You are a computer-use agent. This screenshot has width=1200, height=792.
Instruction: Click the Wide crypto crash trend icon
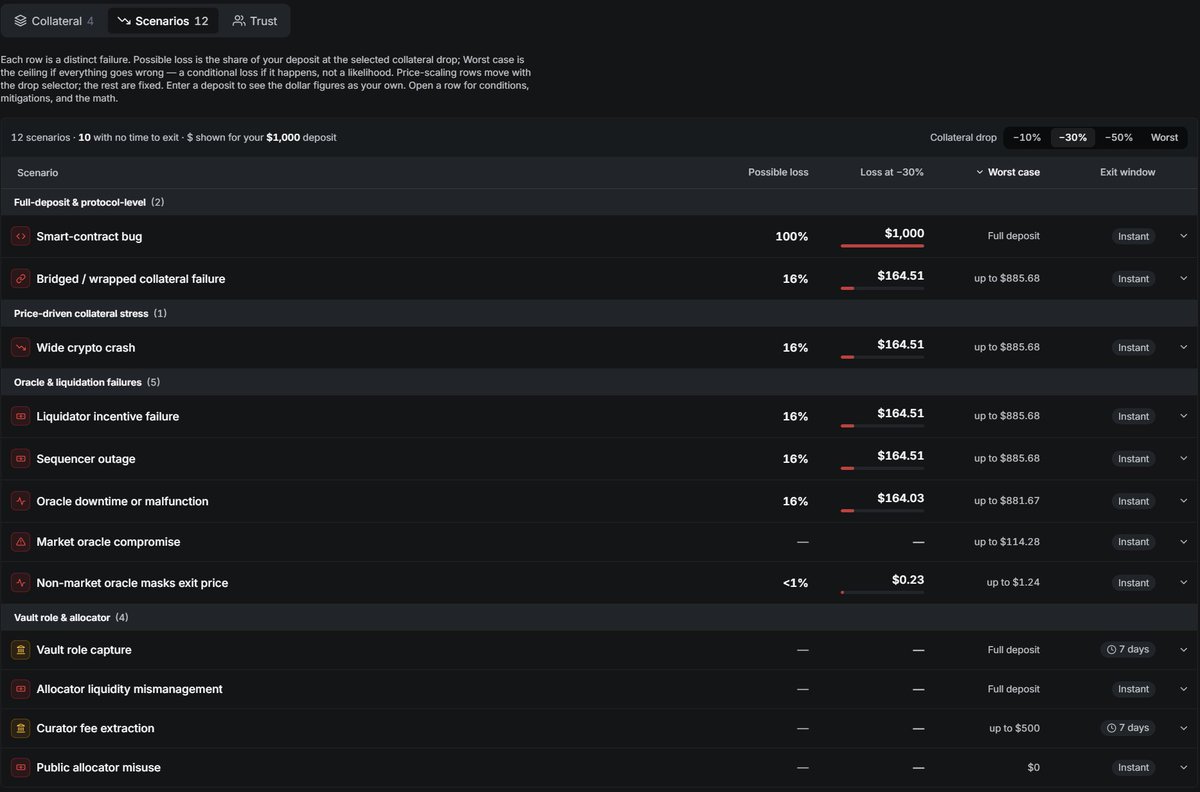(20, 347)
